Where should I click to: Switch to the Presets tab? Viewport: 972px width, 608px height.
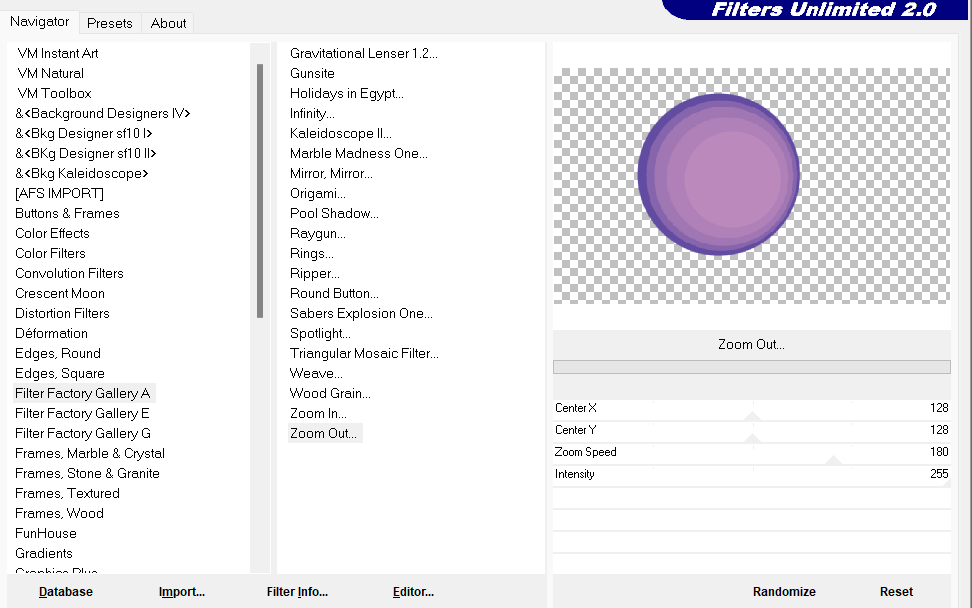pyautogui.click(x=109, y=23)
